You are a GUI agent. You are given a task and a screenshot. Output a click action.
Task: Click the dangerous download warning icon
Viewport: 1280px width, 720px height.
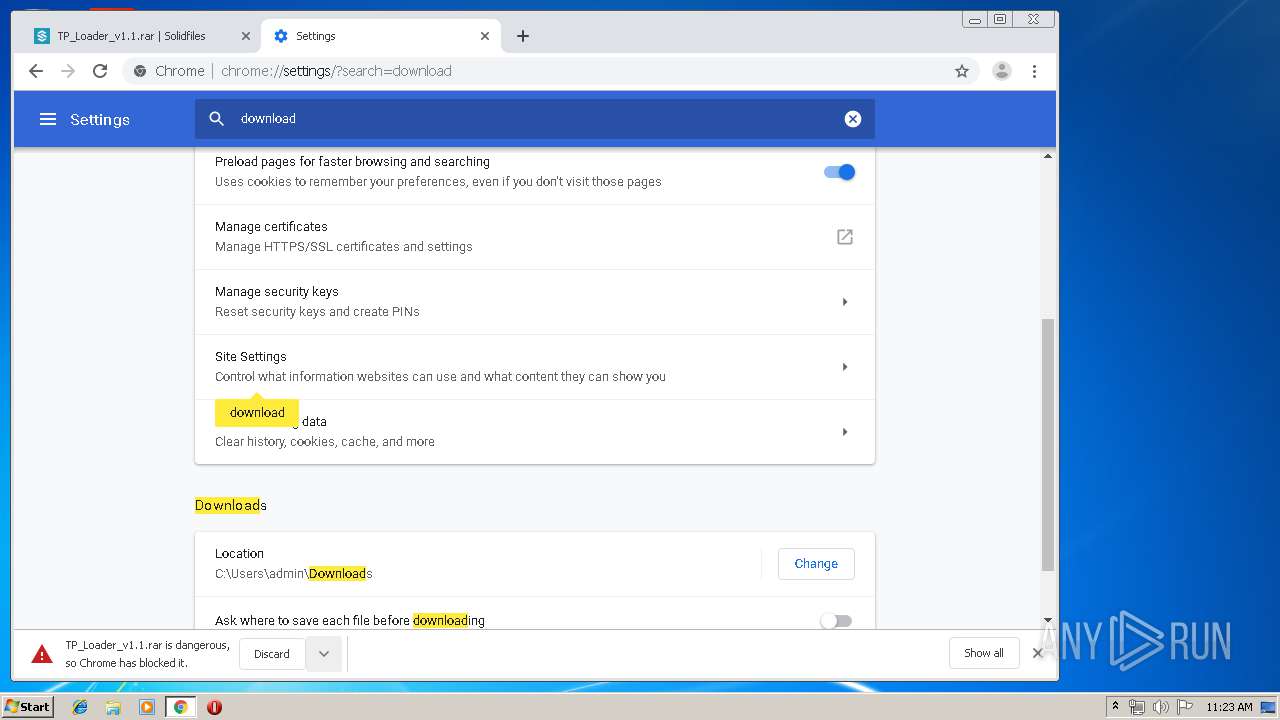[x=42, y=654]
